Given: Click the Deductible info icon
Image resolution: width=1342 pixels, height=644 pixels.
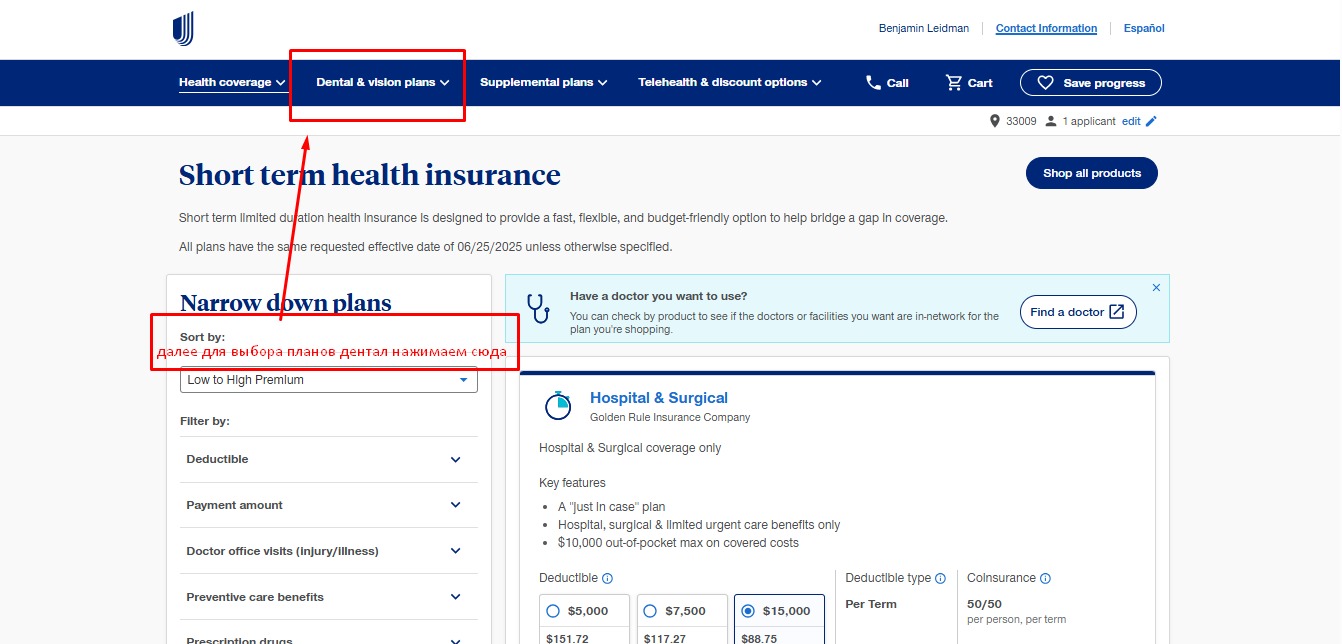Looking at the screenshot, I should tap(608, 578).
